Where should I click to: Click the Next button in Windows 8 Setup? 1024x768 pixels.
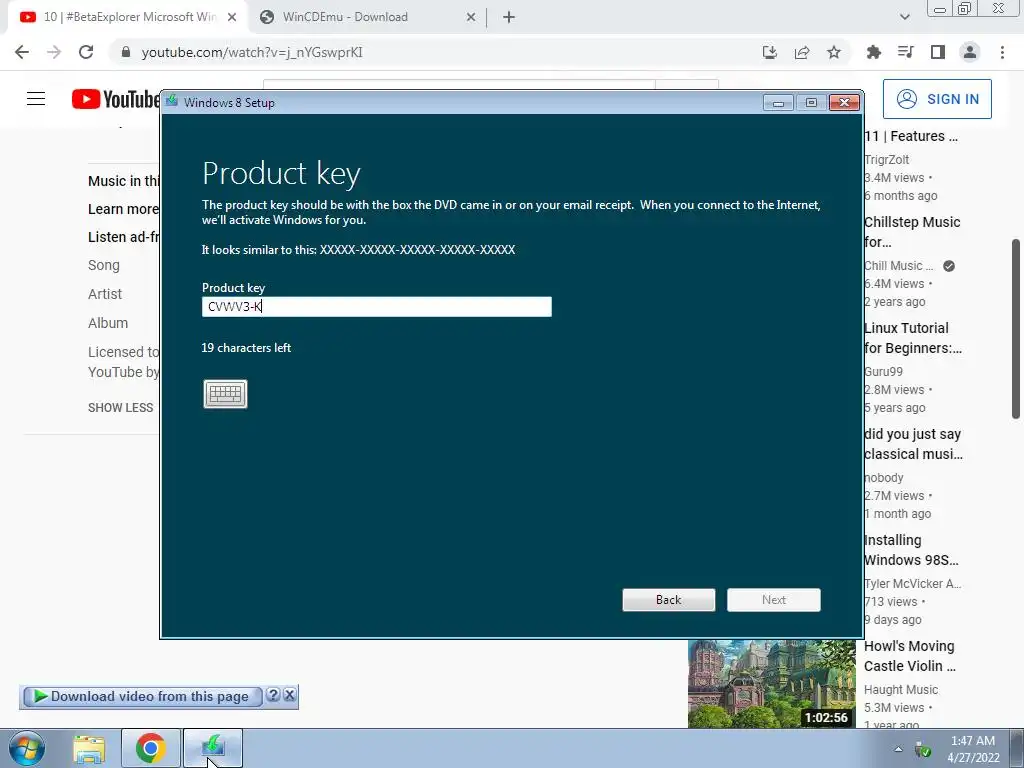774,600
